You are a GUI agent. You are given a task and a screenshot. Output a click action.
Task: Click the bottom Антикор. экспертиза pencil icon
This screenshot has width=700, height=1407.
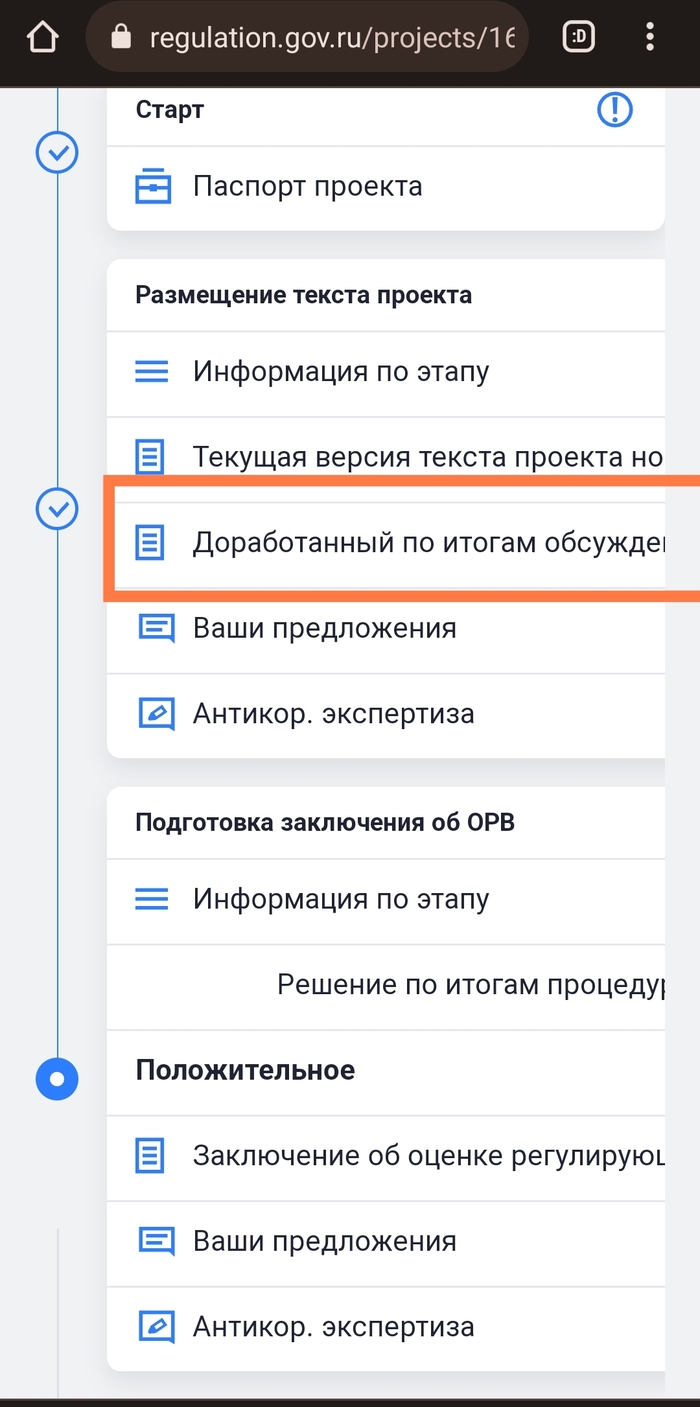[x=155, y=1327]
